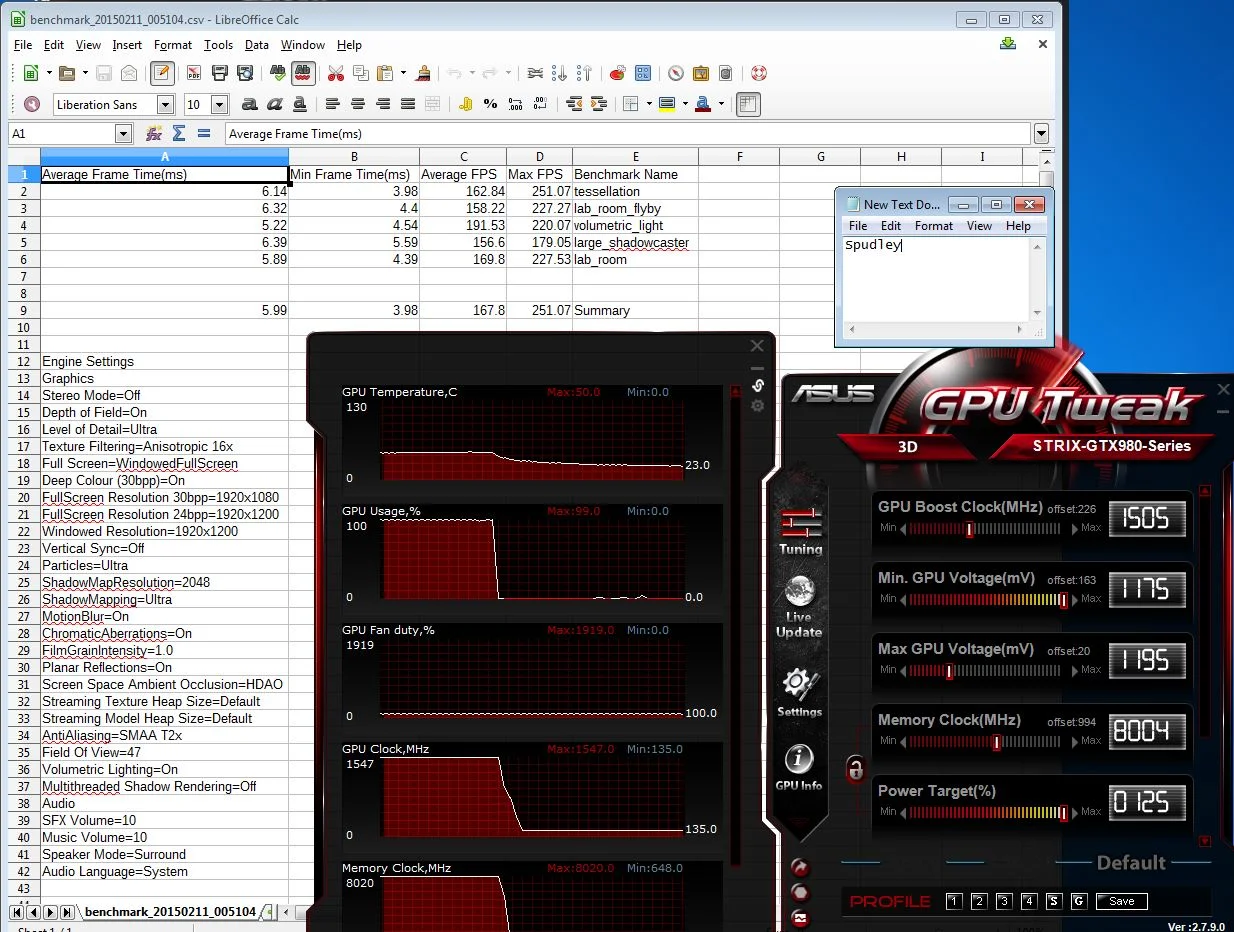
Task: Insert a chart from the Calc toolbar
Action: tap(617, 73)
